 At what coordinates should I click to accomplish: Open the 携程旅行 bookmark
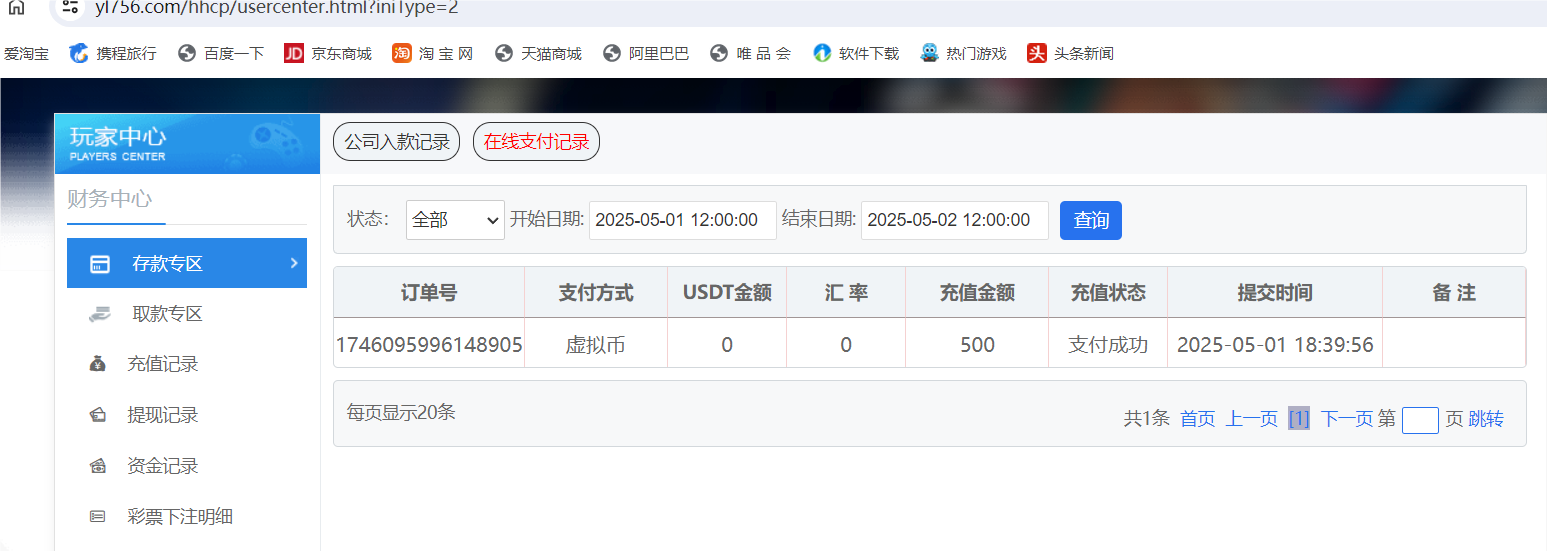click(x=113, y=53)
